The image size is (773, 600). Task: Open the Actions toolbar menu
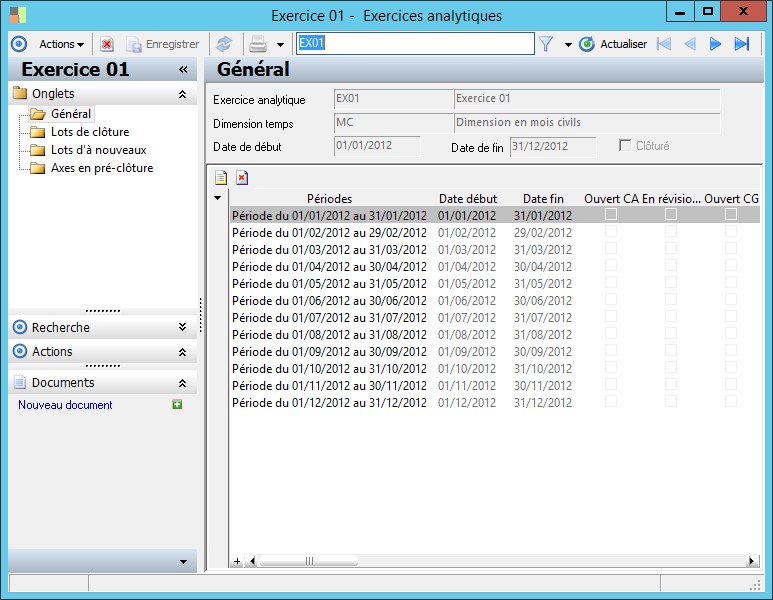click(x=61, y=44)
